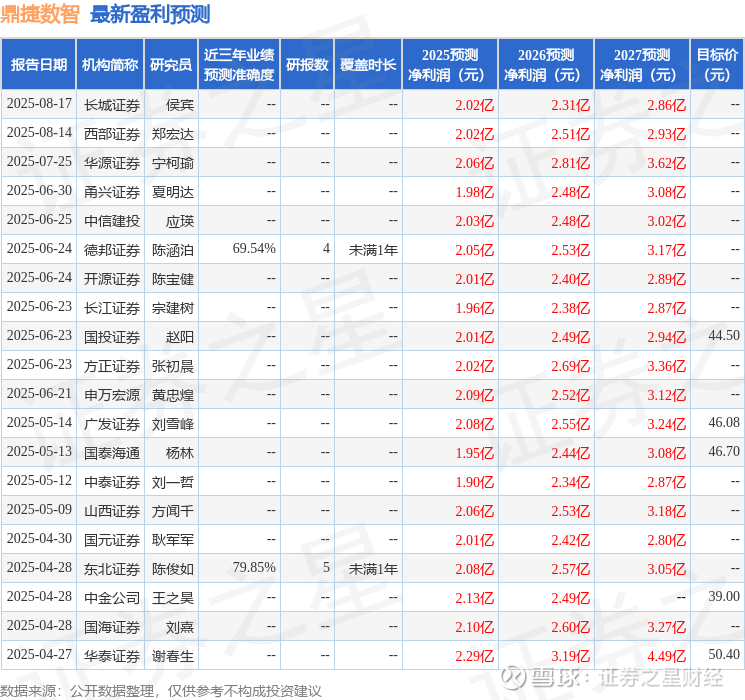Viewport: 745px width, 700px height.
Task: Click 未满1年 in 东北证券 row
Action: pyautogui.click(x=373, y=569)
